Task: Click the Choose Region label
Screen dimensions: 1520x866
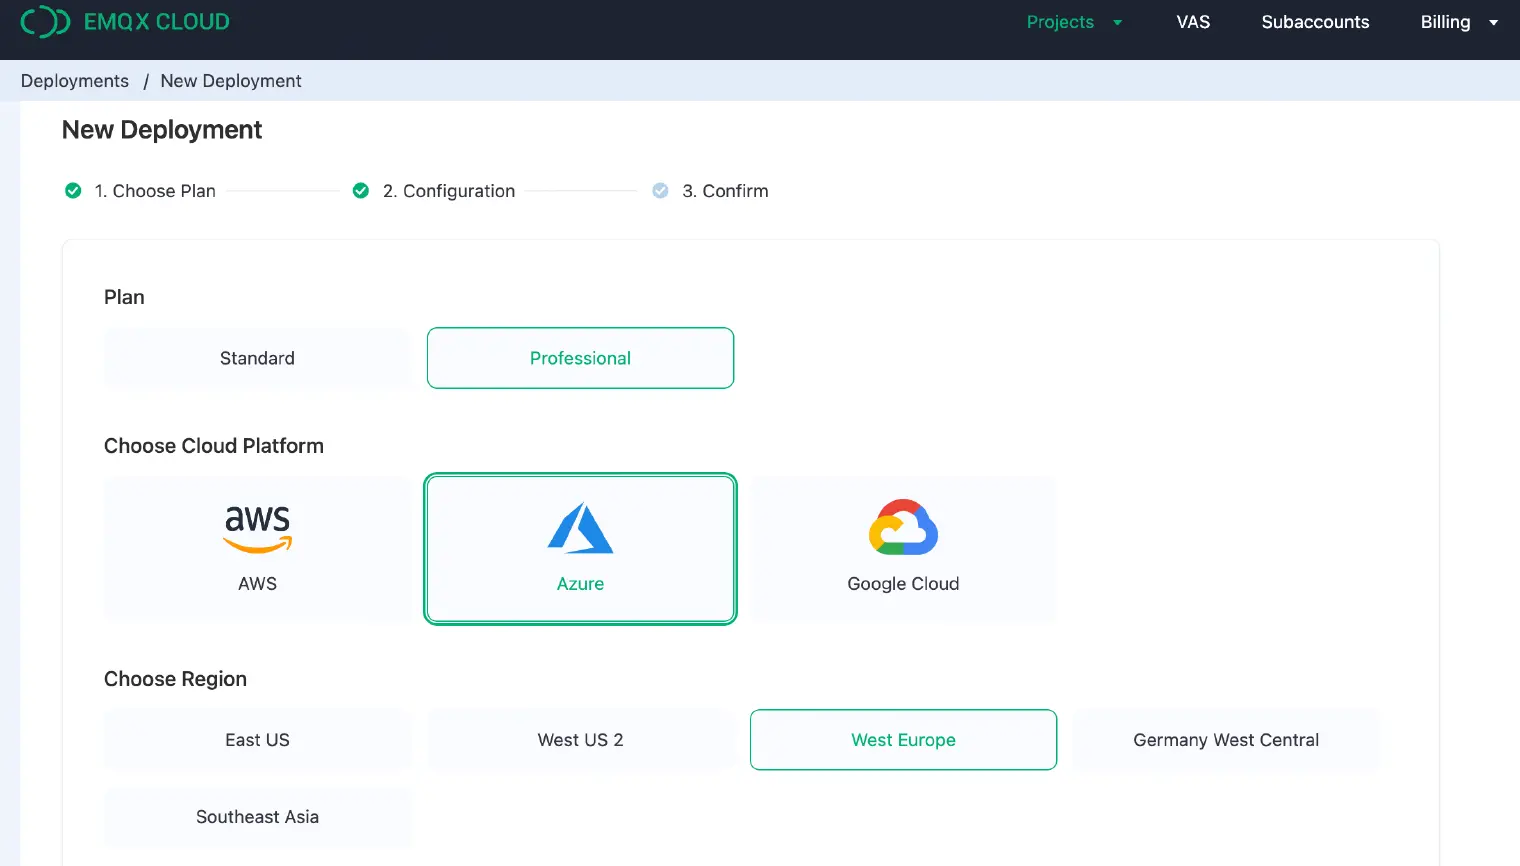Action: (175, 679)
